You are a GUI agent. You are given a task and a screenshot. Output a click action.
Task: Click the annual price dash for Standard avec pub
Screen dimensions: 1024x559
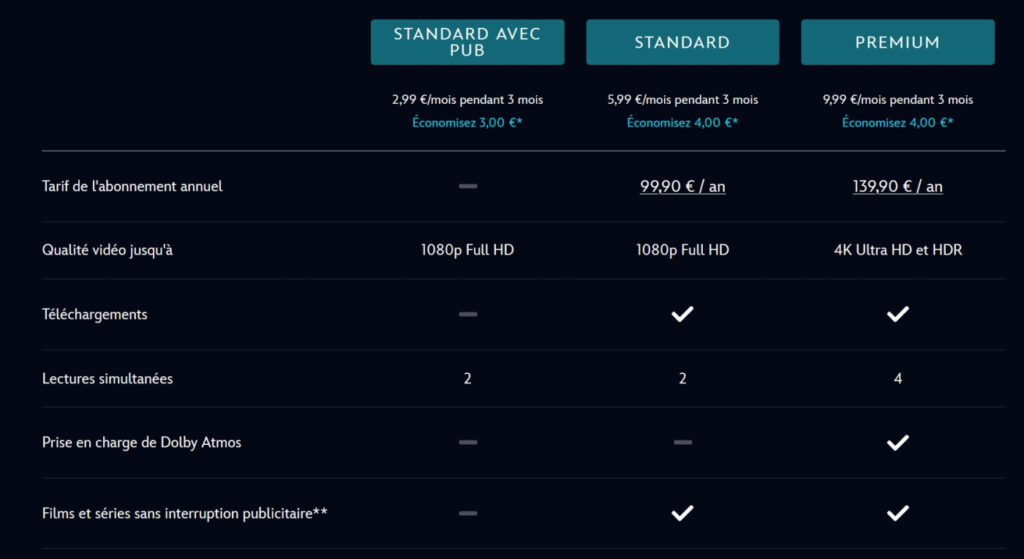click(467, 186)
